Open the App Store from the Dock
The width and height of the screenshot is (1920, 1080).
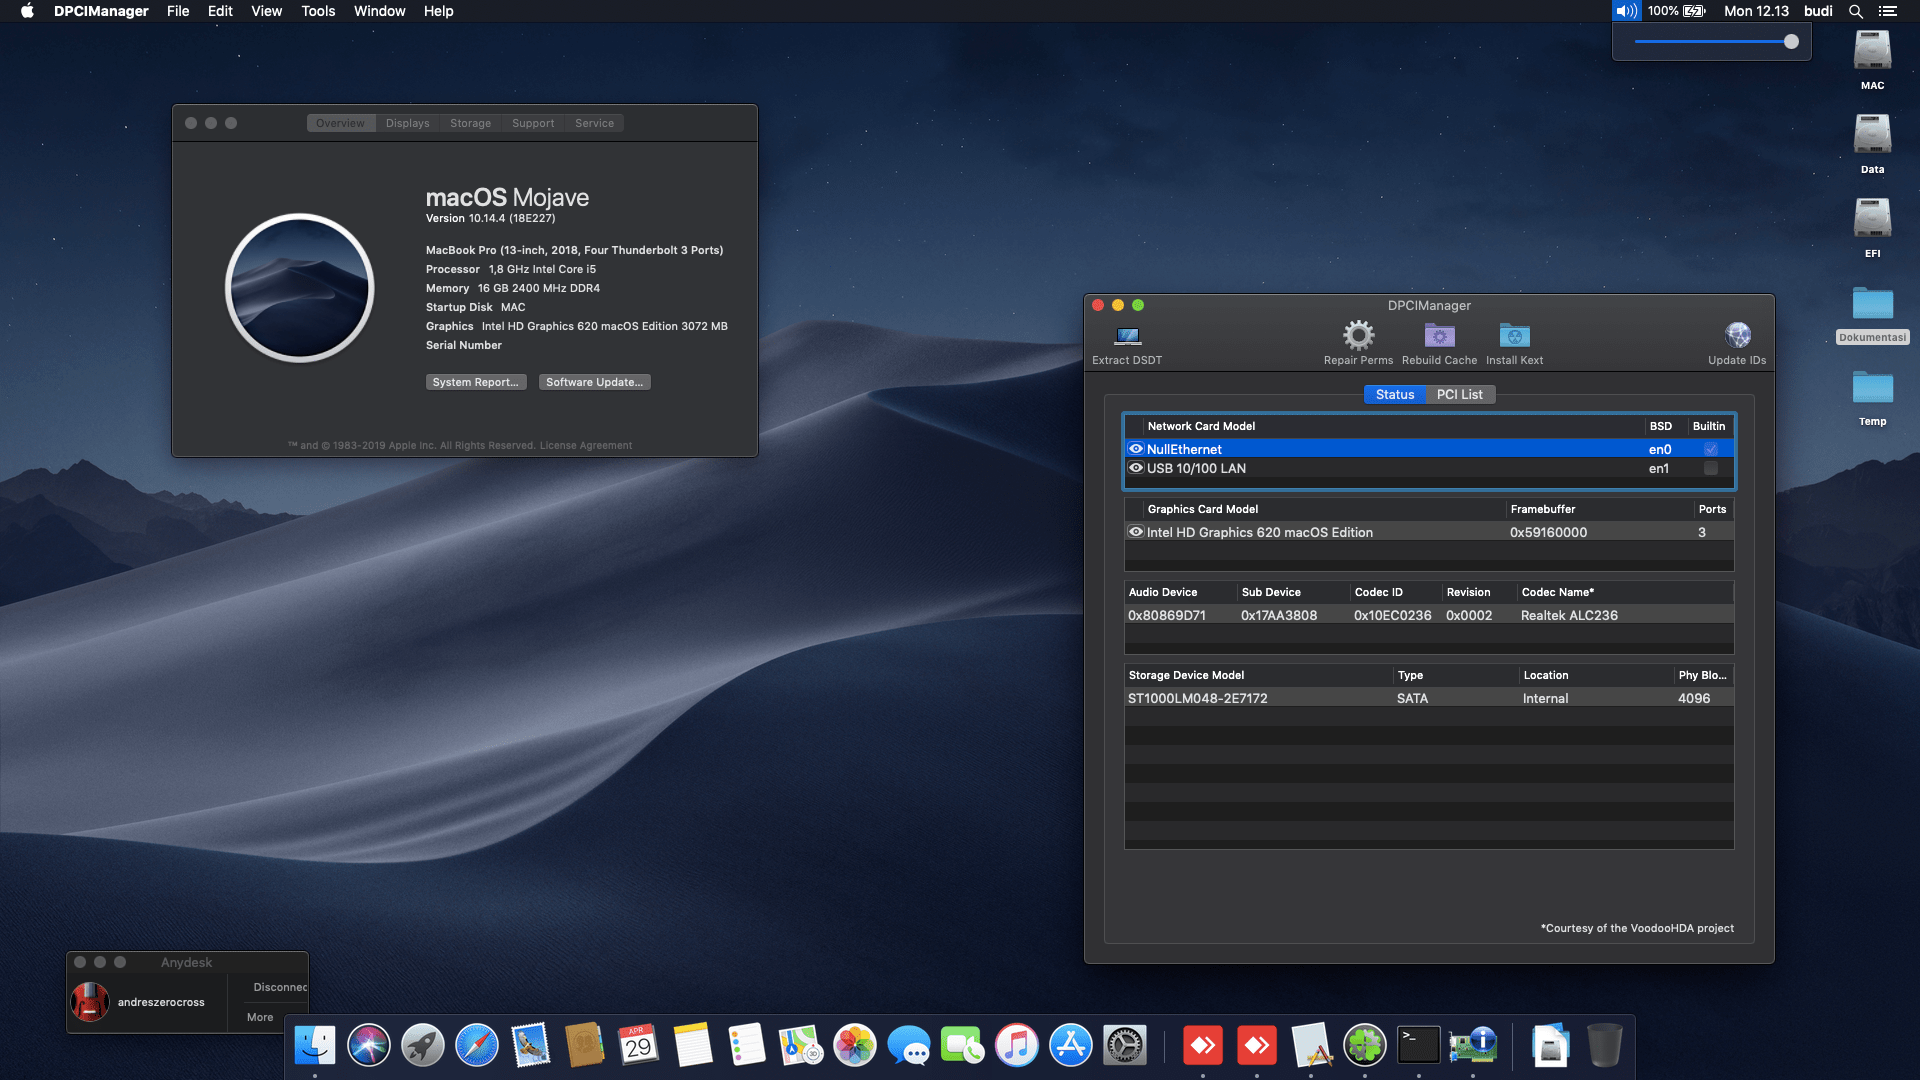point(1070,1044)
